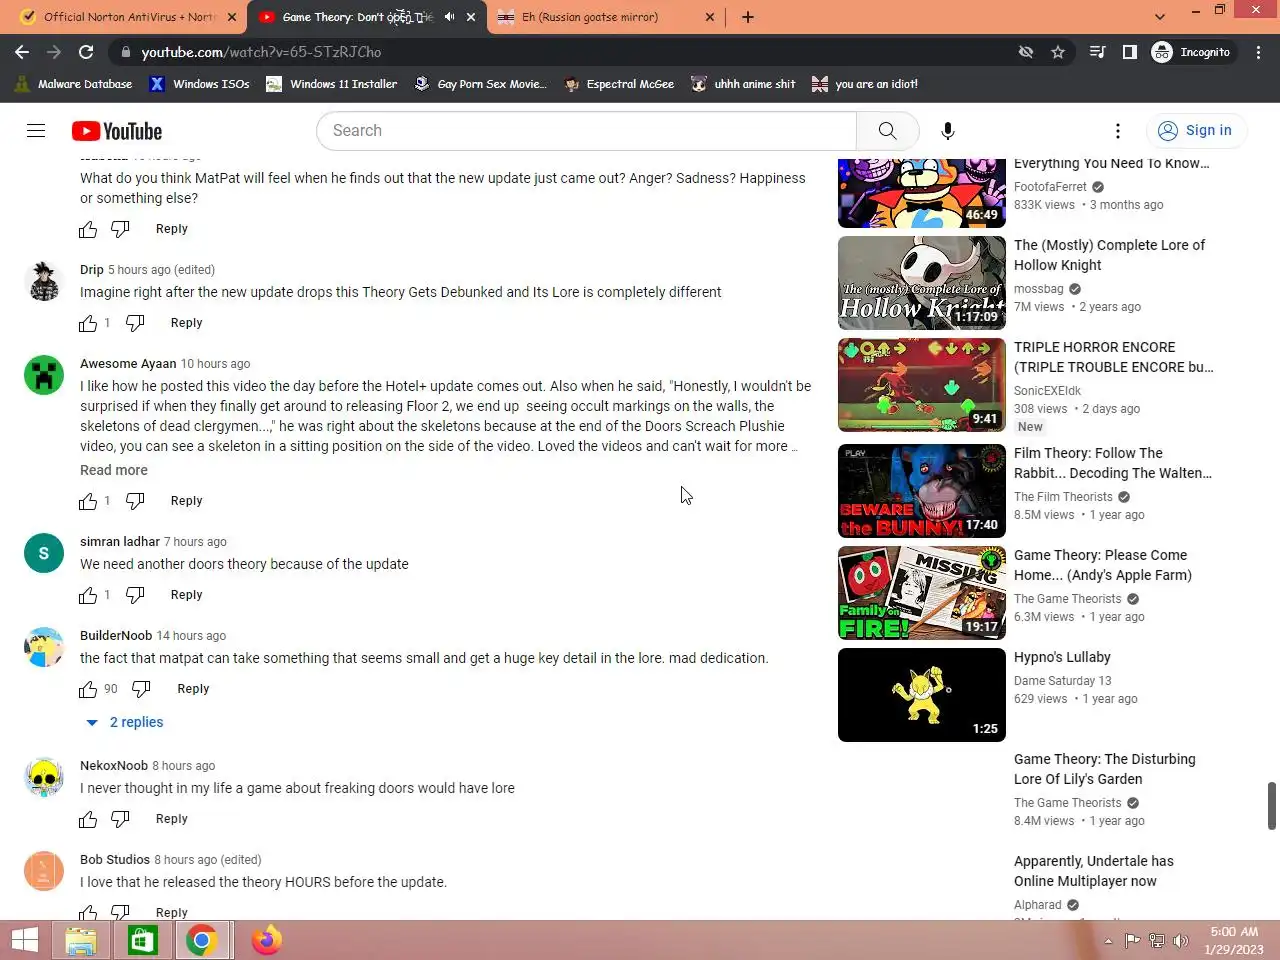Viewport: 1280px width, 960px height.
Task: Start voice search with microphone icon
Action: point(948,131)
